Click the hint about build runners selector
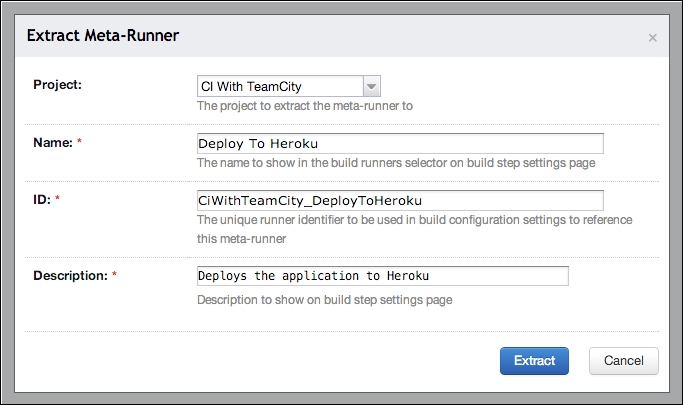The height and width of the screenshot is (405, 683). coord(396,163)
